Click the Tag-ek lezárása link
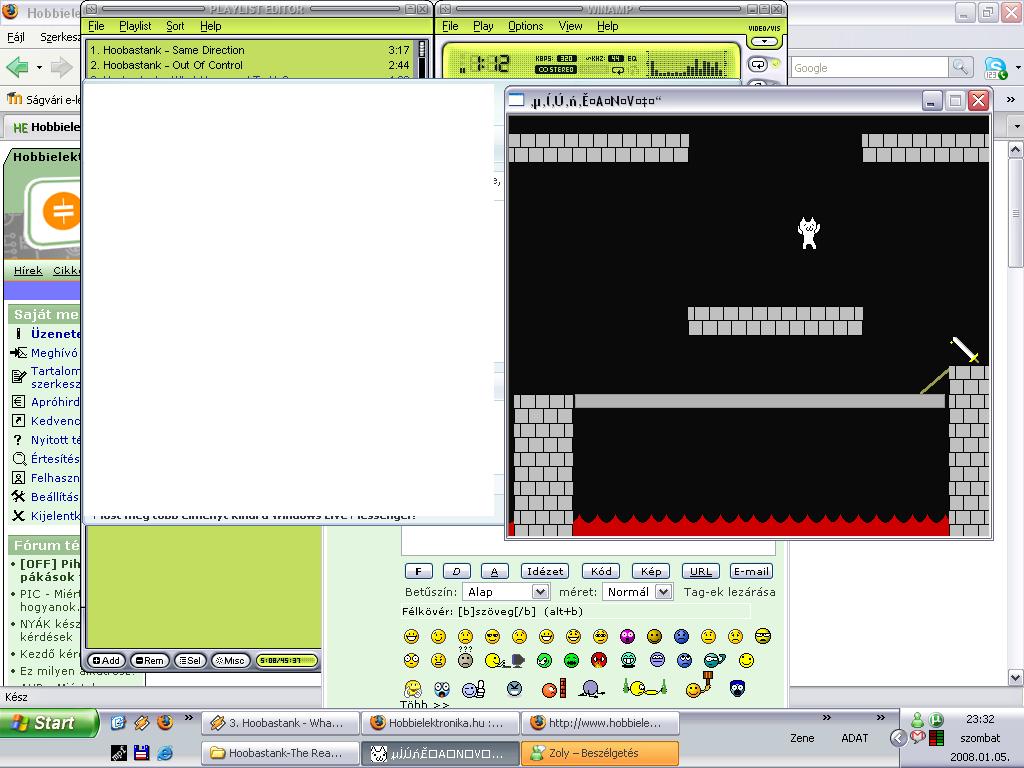 click(729, 592)
